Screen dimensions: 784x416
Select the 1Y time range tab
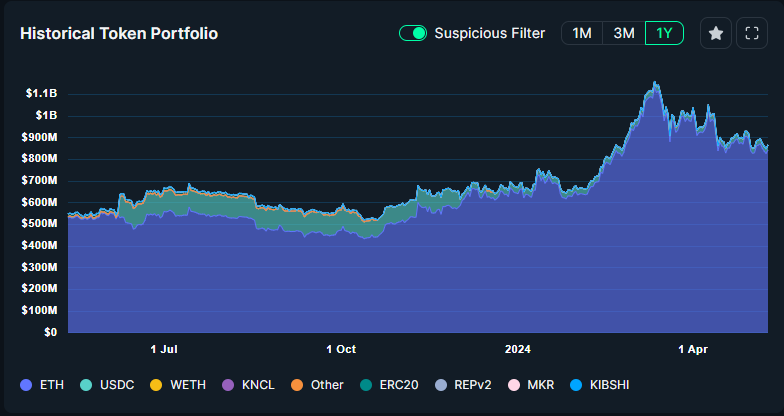pos(664,33)
